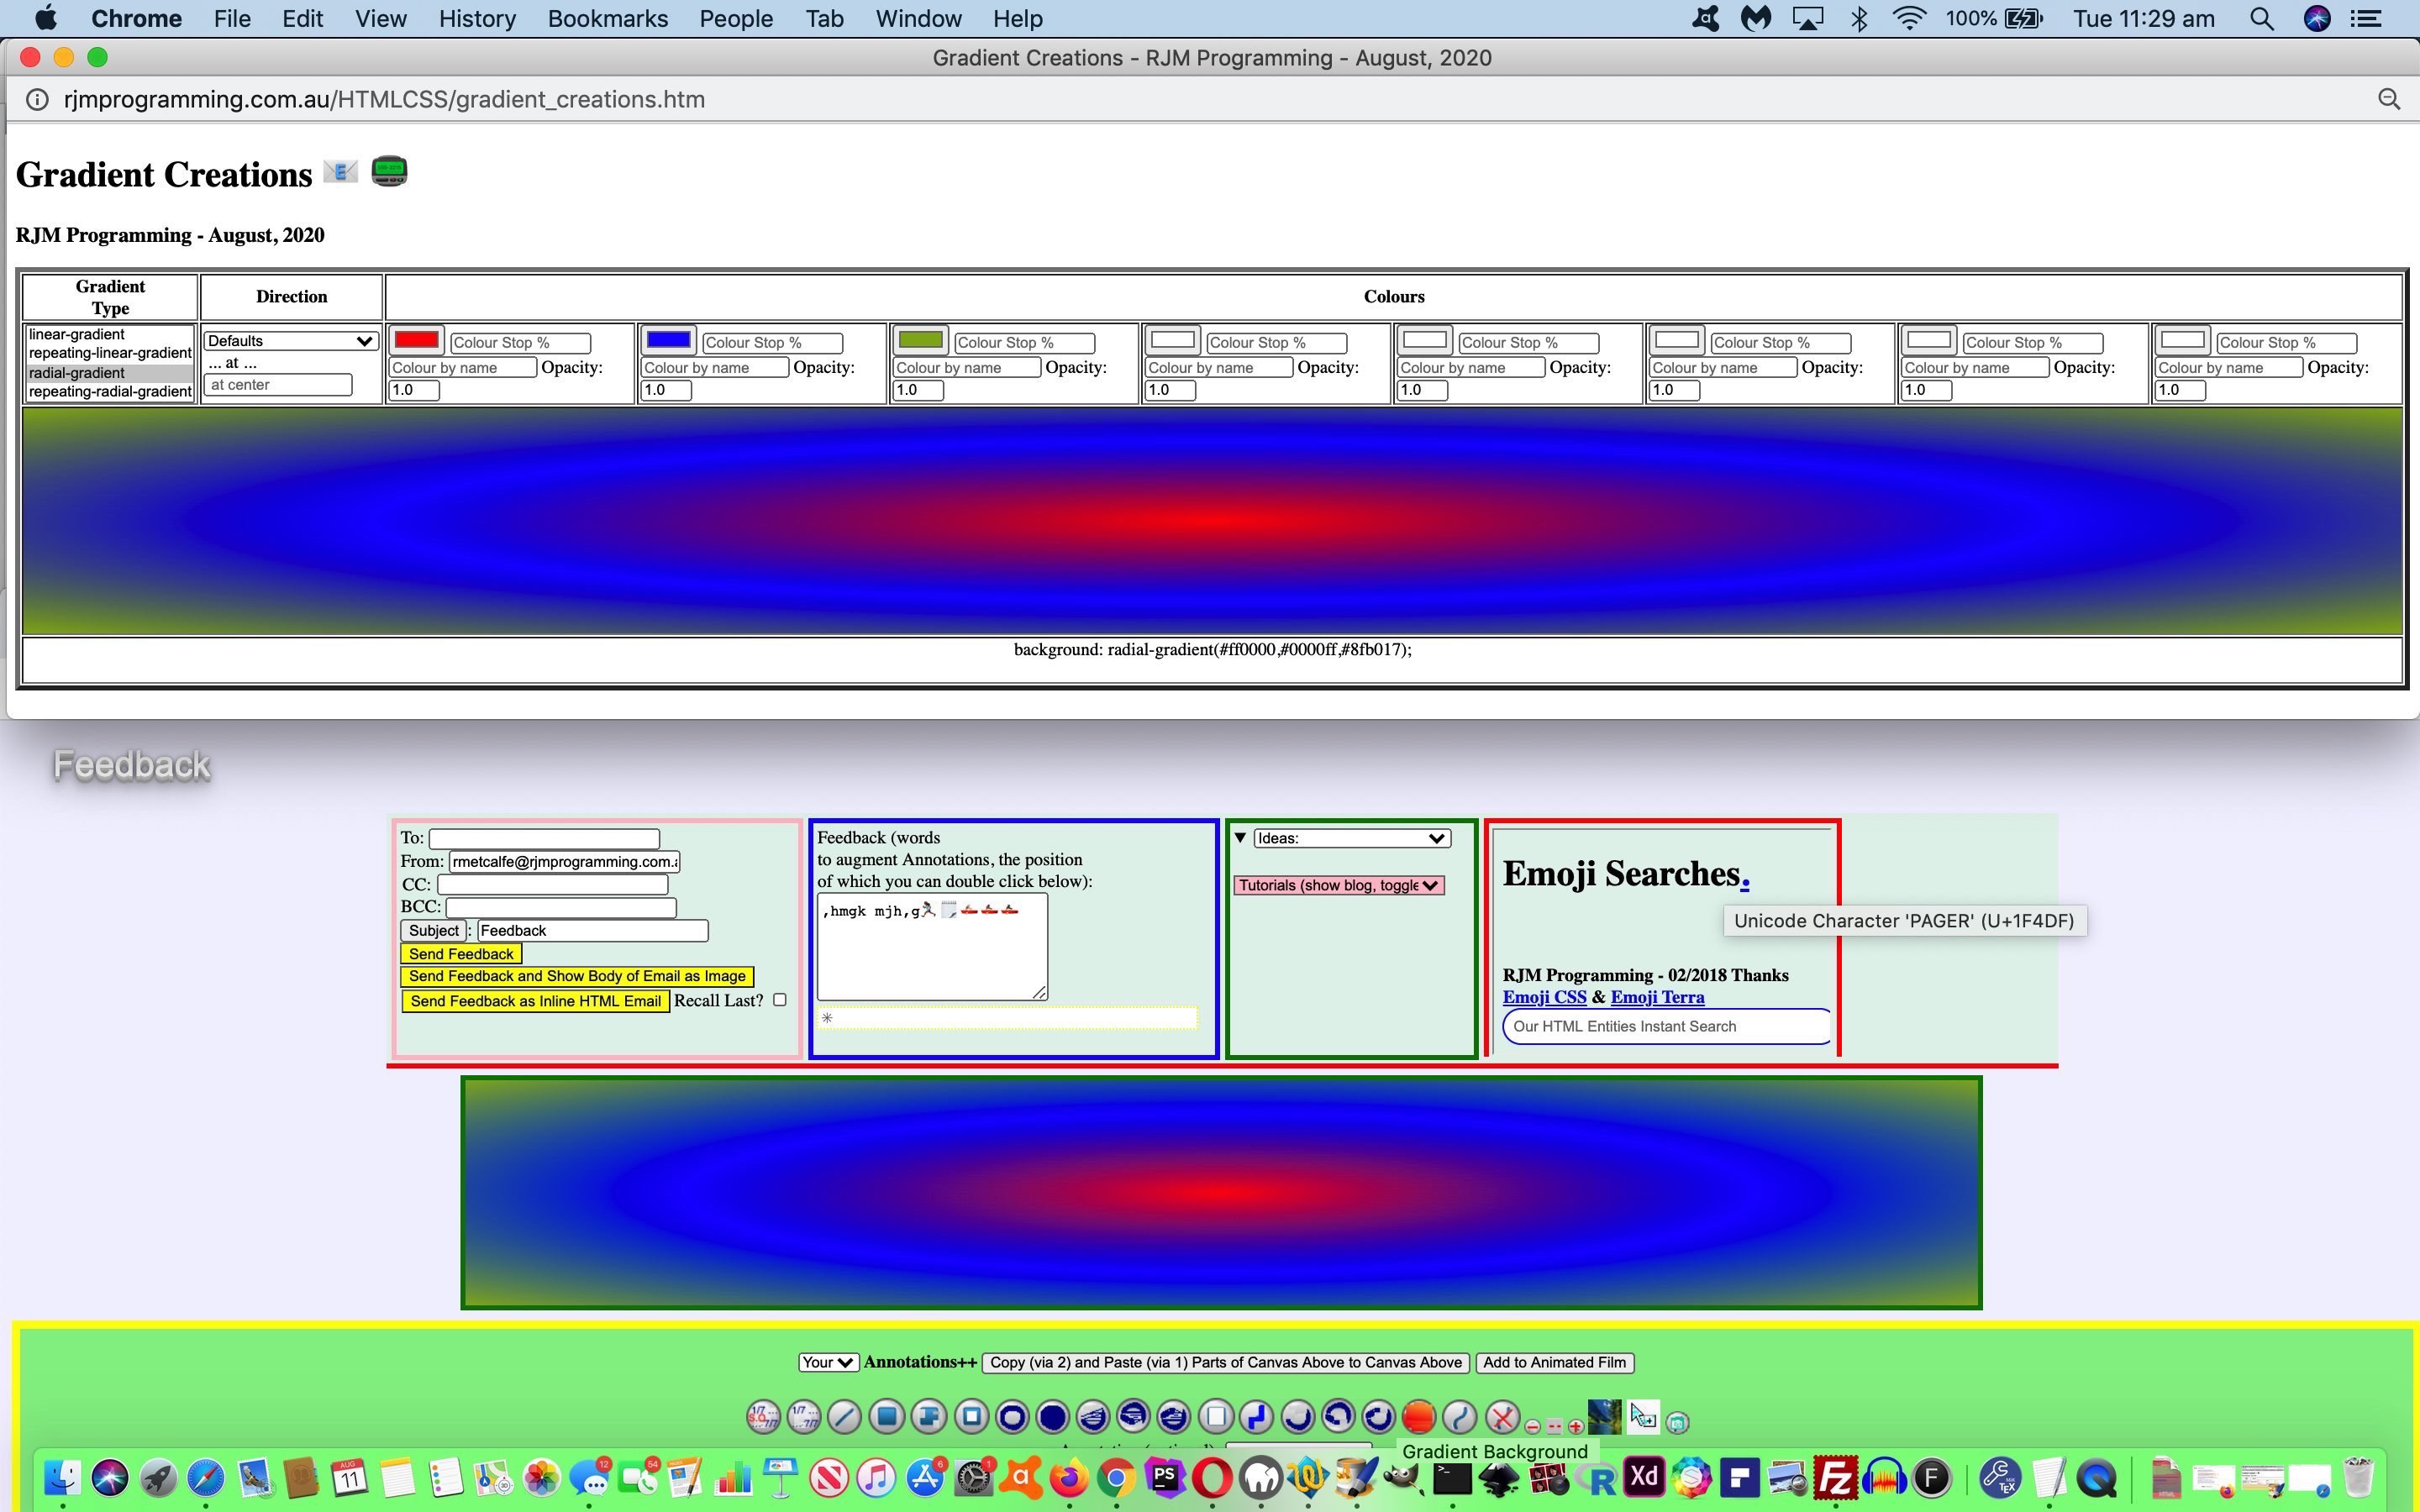This screenshot has width=2420, height=1512.
Task: Click the Send Feedback button
Action: 461,954
